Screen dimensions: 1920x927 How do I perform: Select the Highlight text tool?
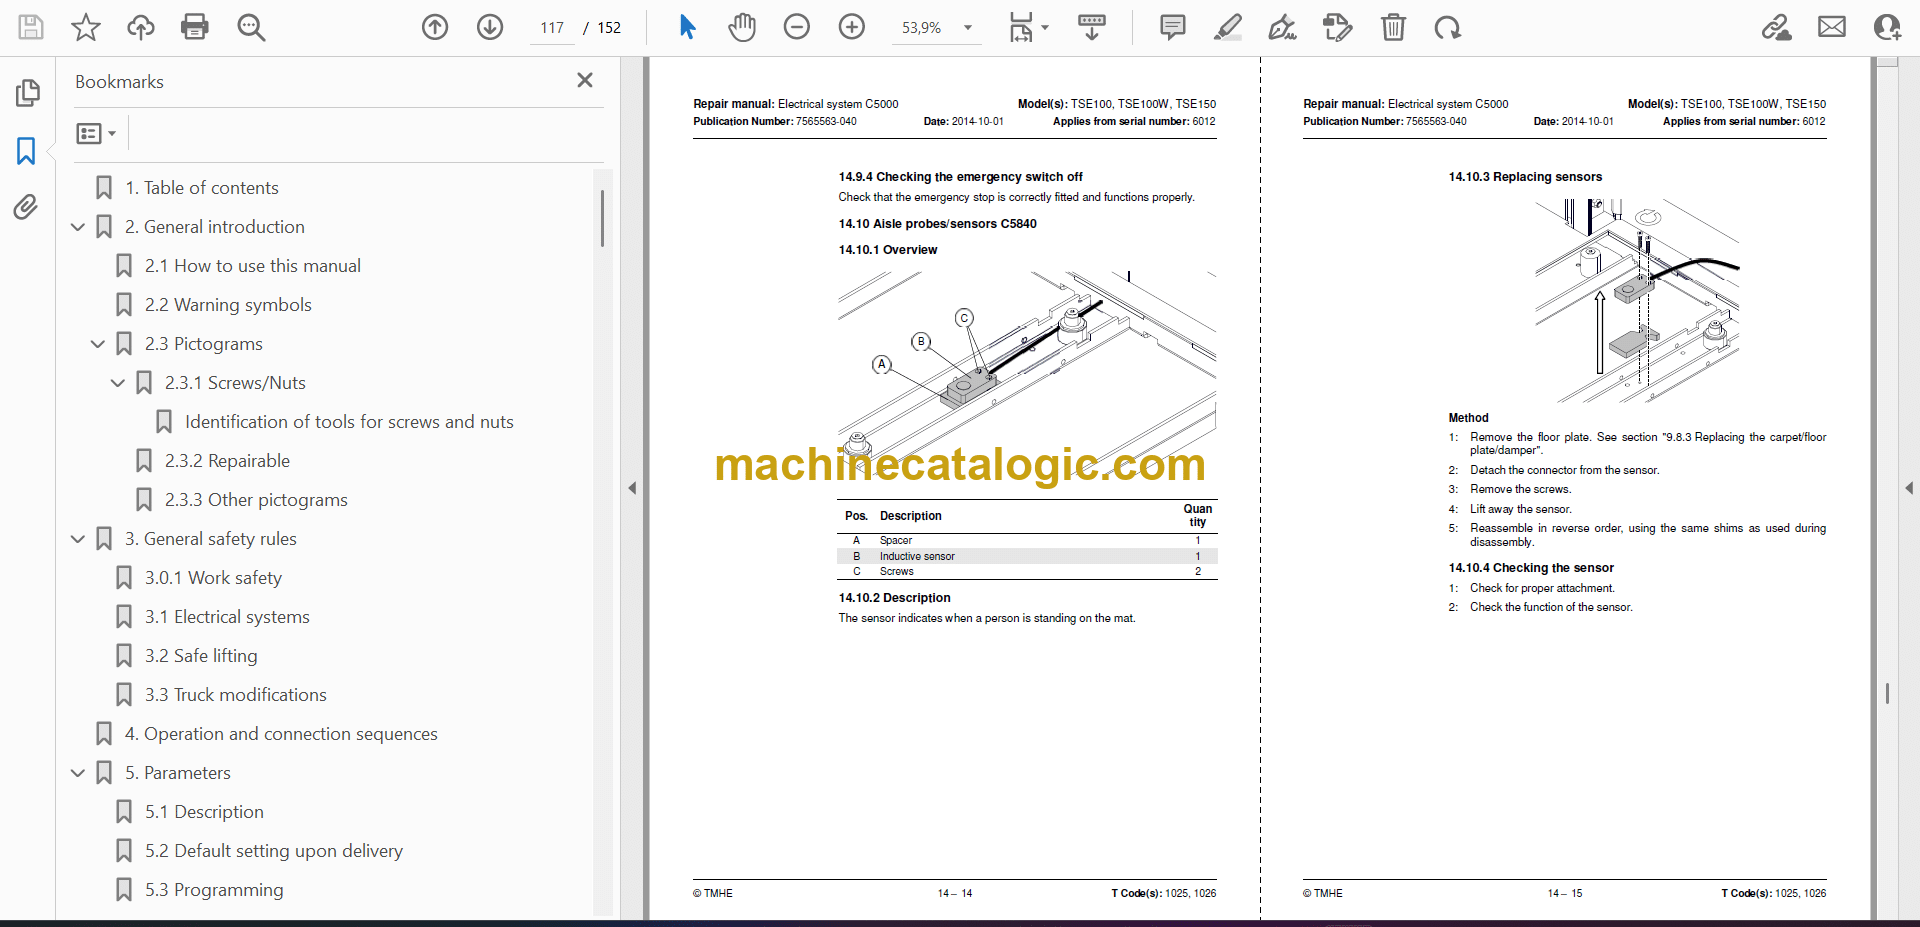point(1228,27)
